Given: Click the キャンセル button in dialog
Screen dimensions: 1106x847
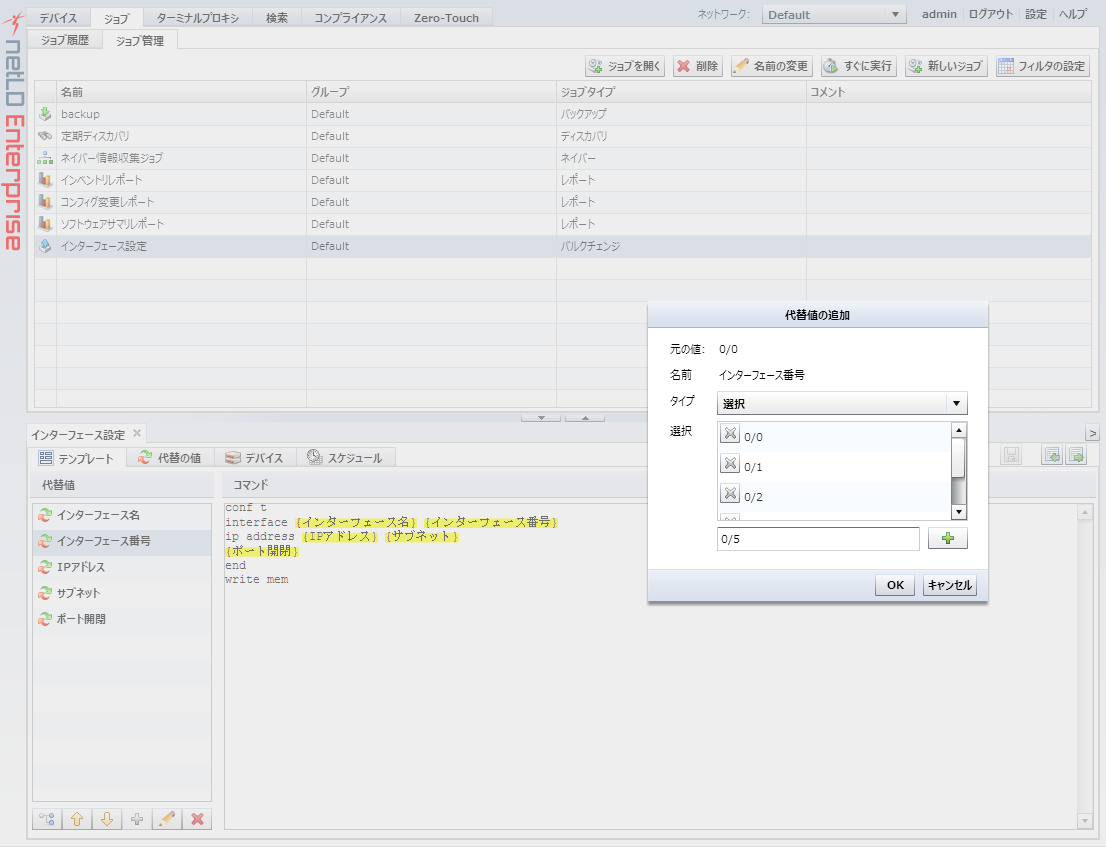Looking at the screenshot, I should (x=949, y=585).
